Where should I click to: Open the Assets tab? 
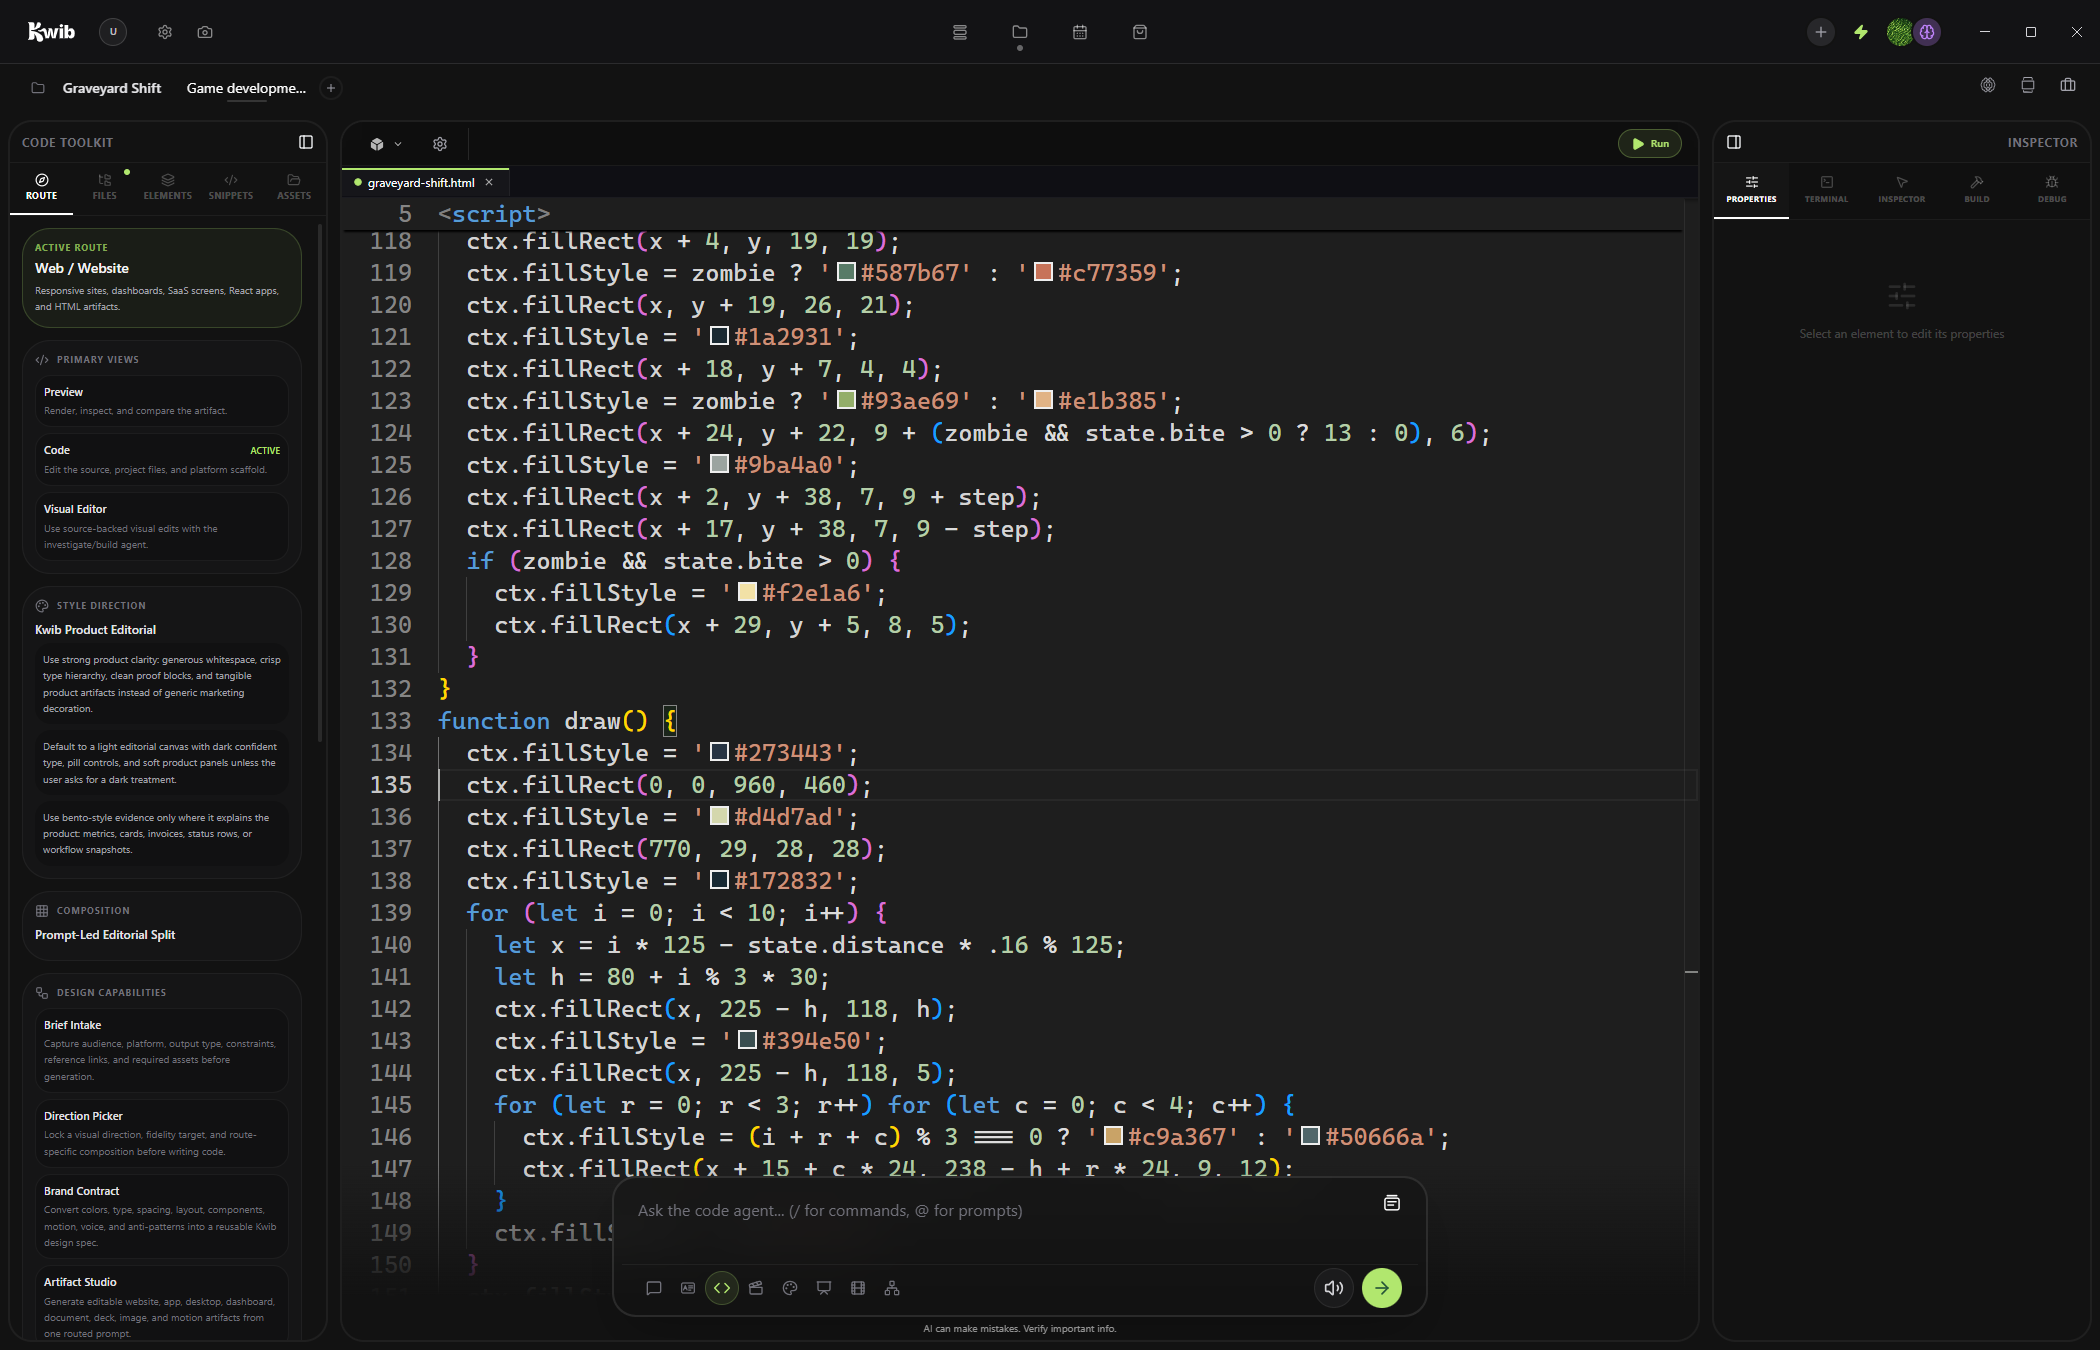(294, 187)
